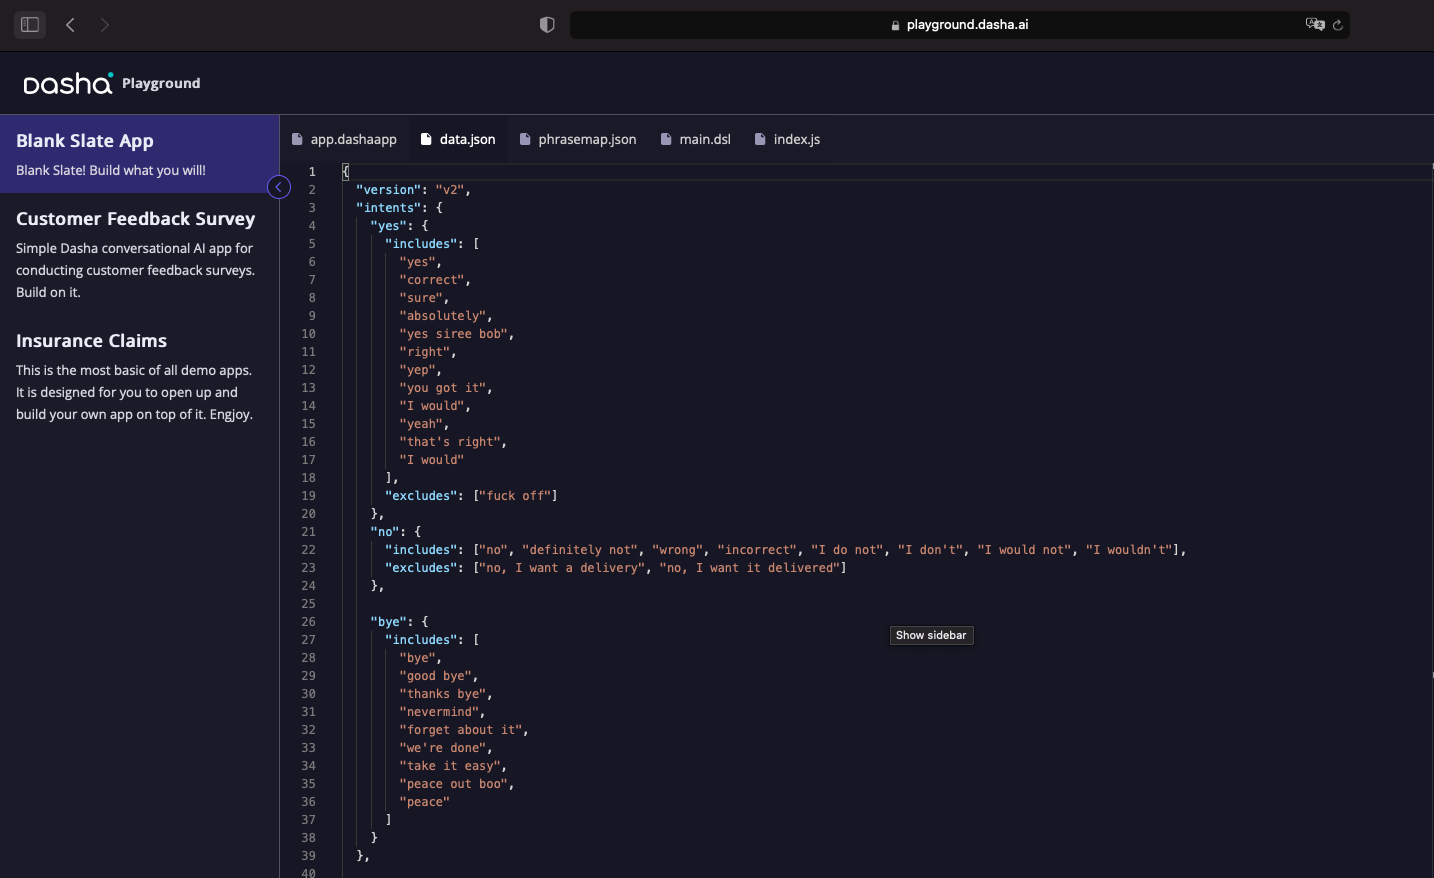Click "forget about it" on line 32
This screenshot has height=878, width=1434.
(460, 730)
